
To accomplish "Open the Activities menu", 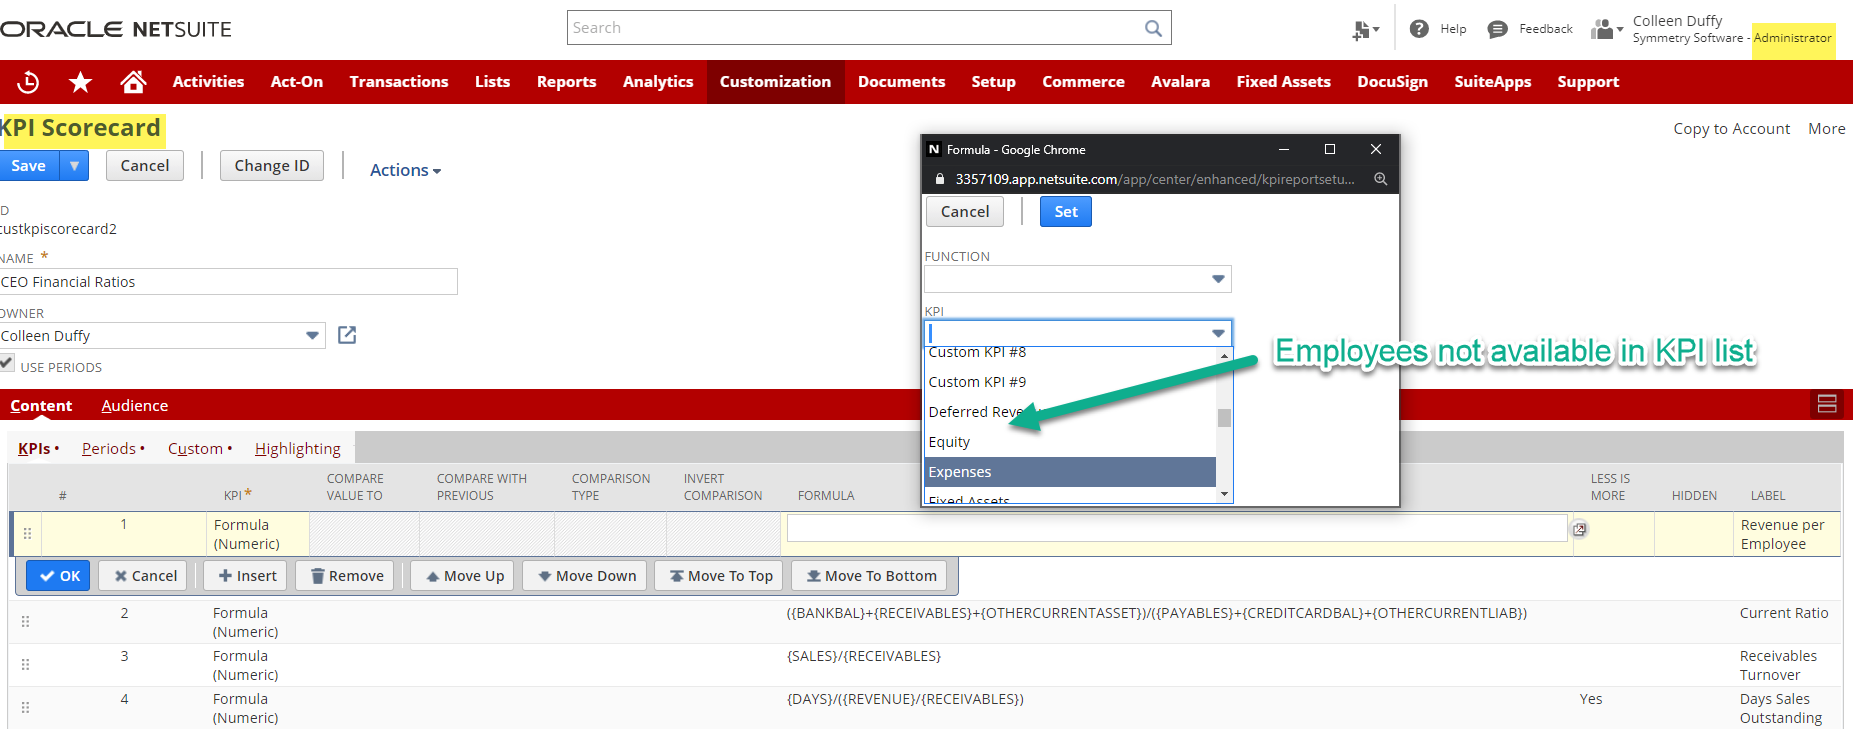I will point(208,82).
